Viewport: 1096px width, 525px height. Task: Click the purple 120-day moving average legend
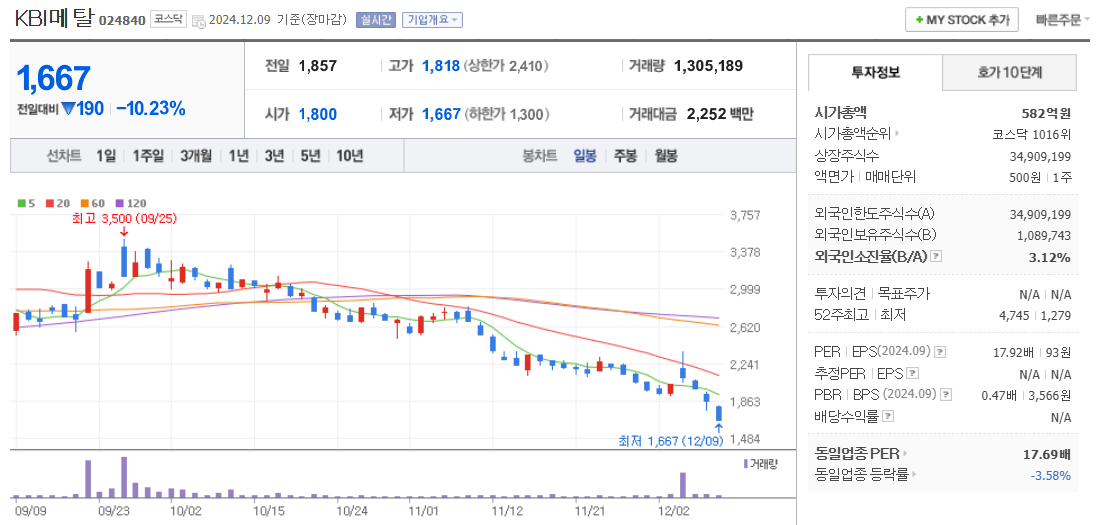pyautogui.click(x=131, y=203)
